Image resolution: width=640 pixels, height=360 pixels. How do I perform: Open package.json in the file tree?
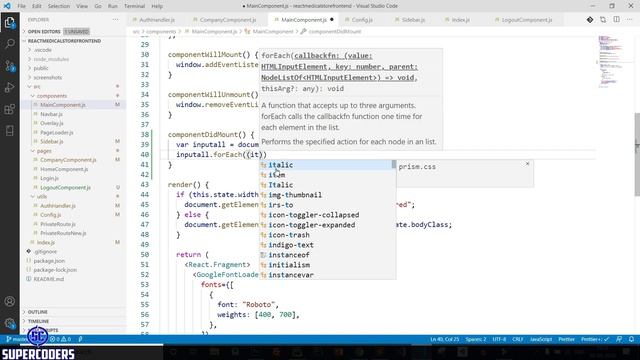[x=49, y=261]
